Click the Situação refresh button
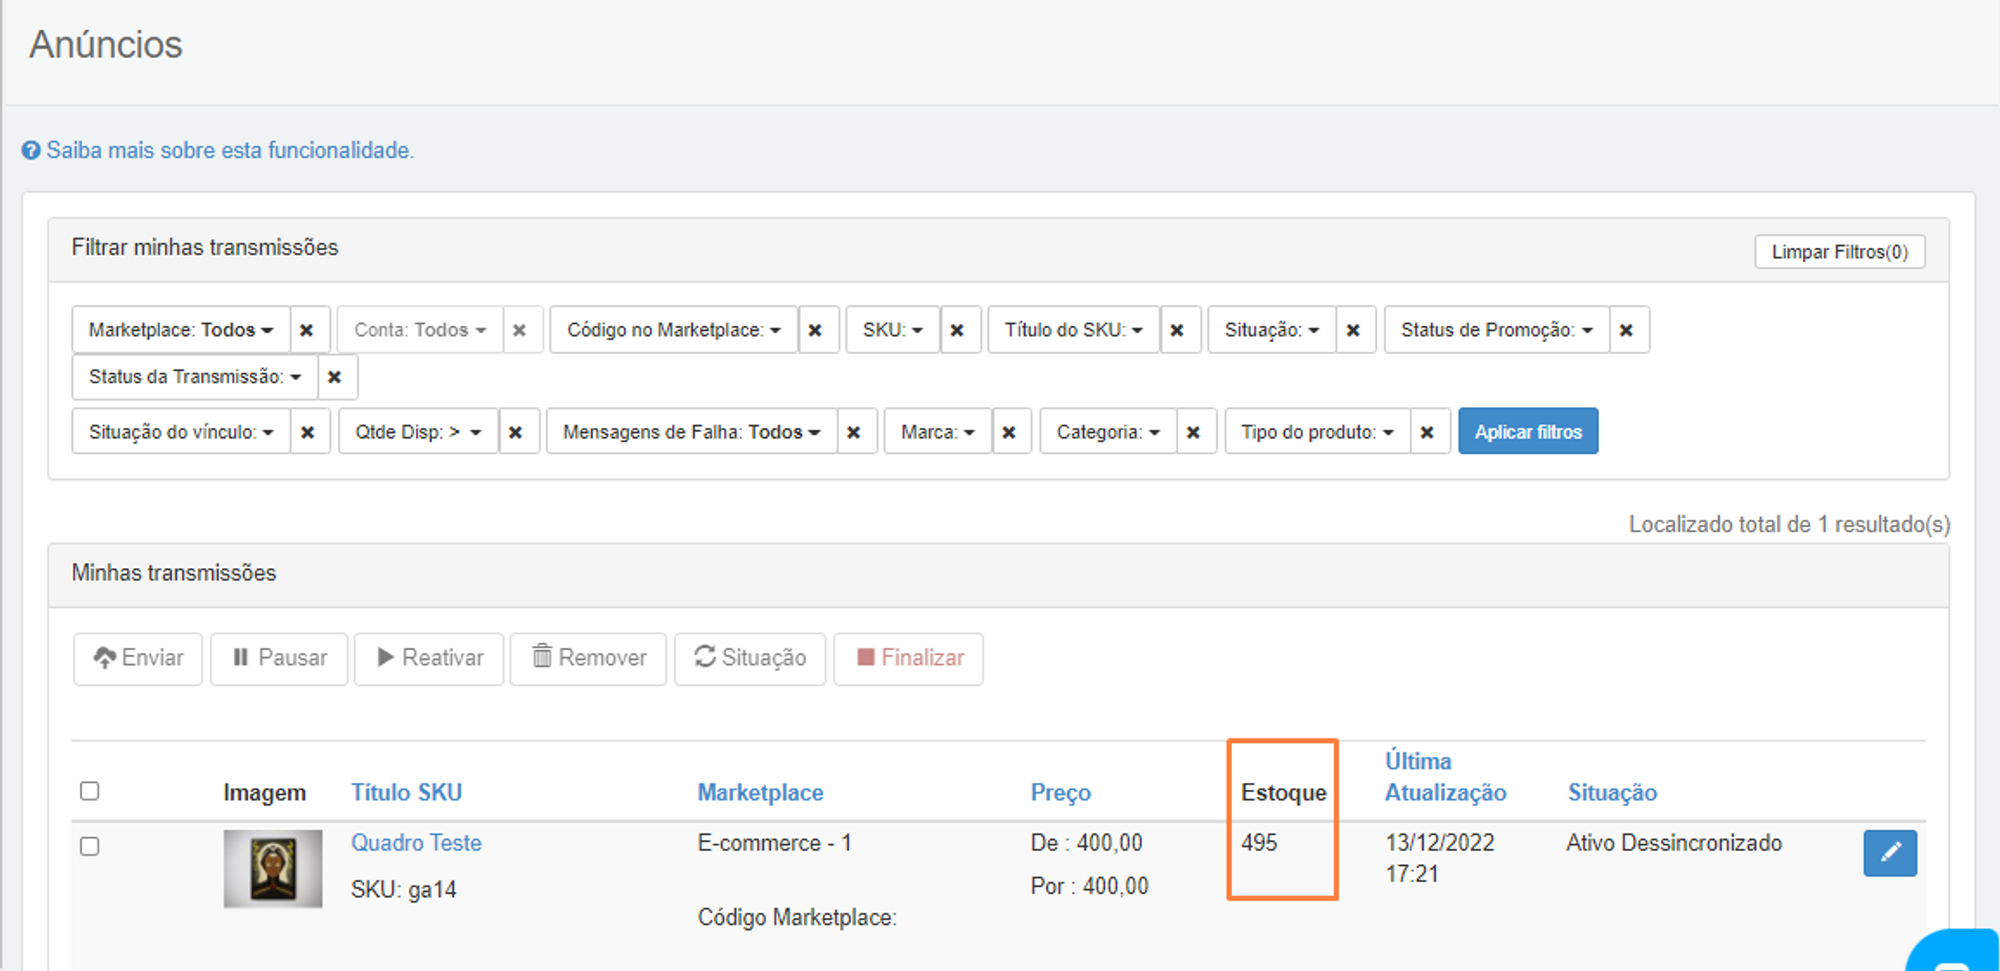 click(750, 658)
